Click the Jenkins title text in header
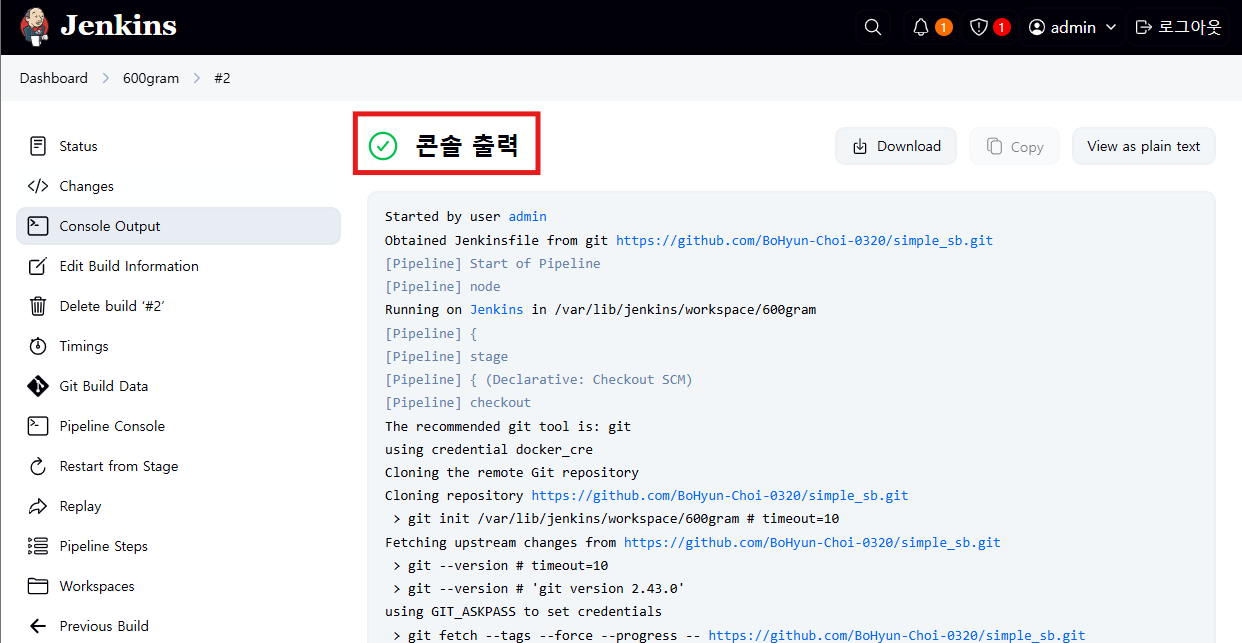Viewport: 1242px width, 643px height. coord(118,26)
